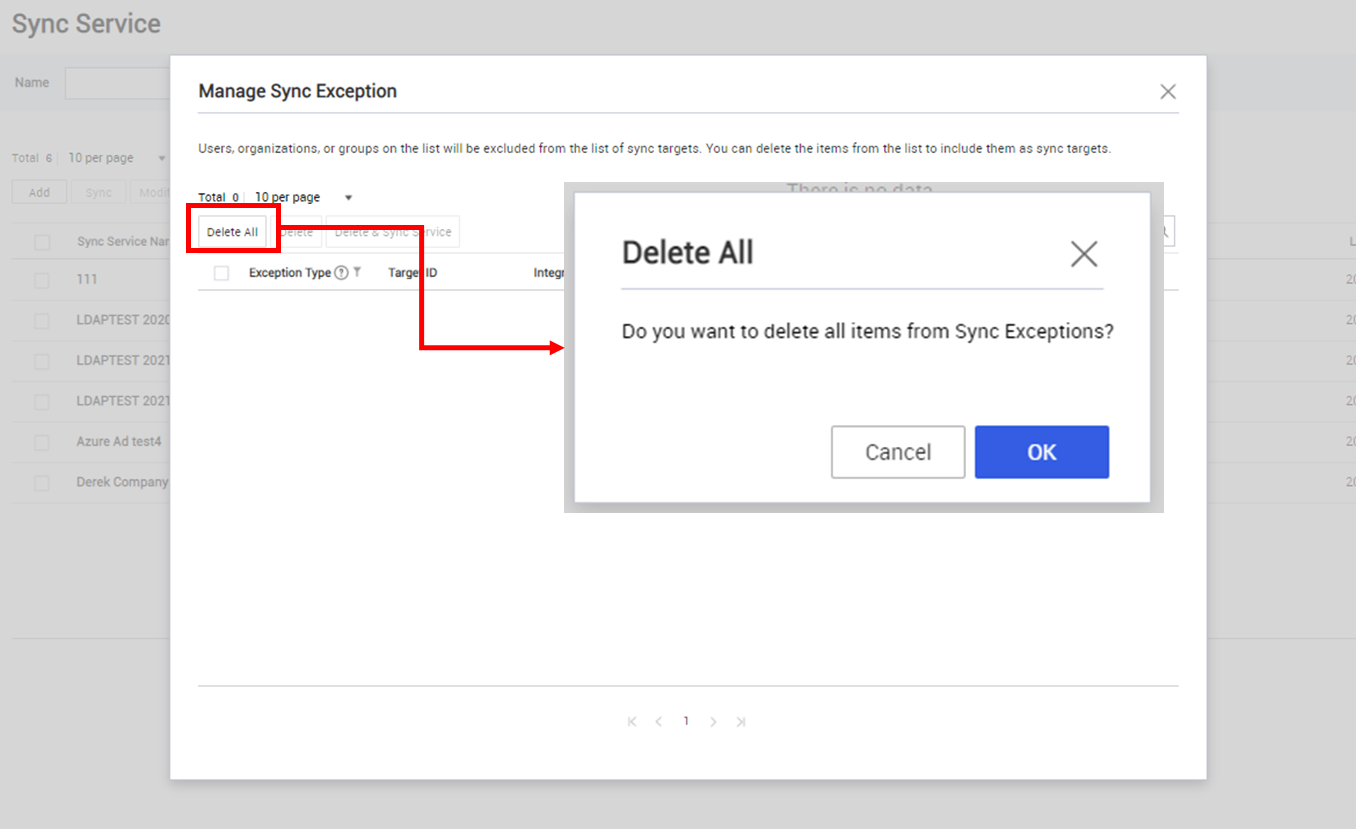Go to next page arrow icon

[x=713, y=722]
